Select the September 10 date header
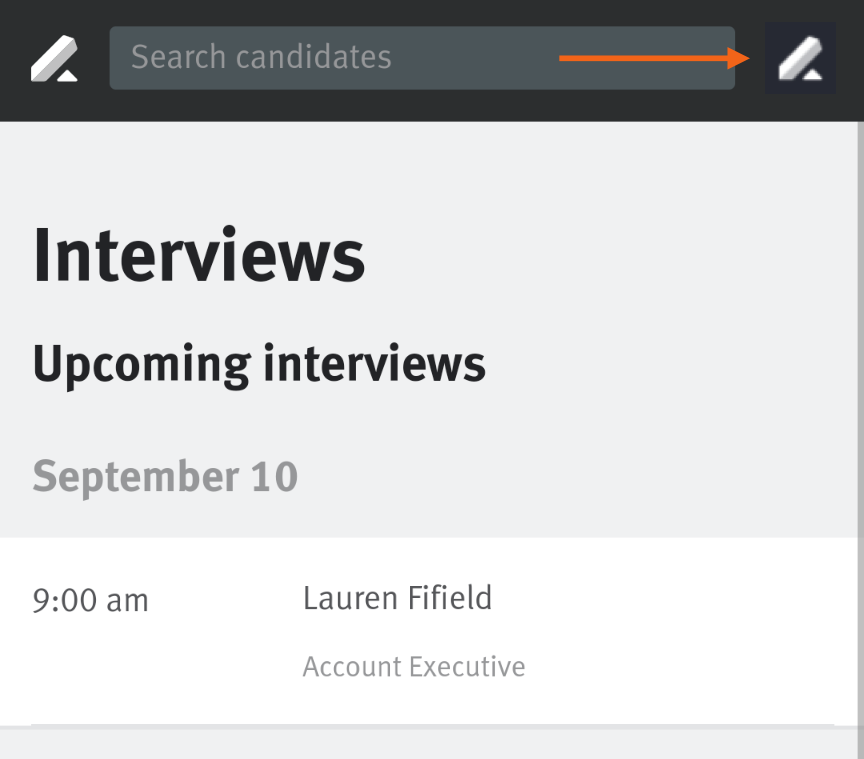 (165, 477)
